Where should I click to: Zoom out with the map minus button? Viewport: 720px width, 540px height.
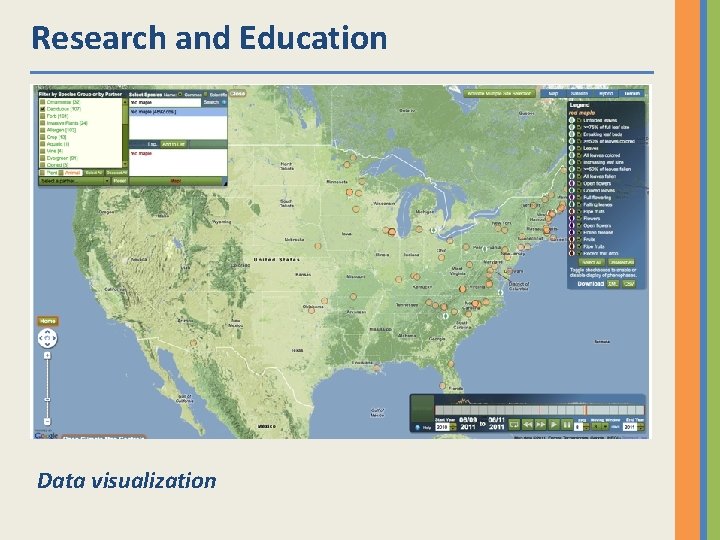tap(47, 421)
